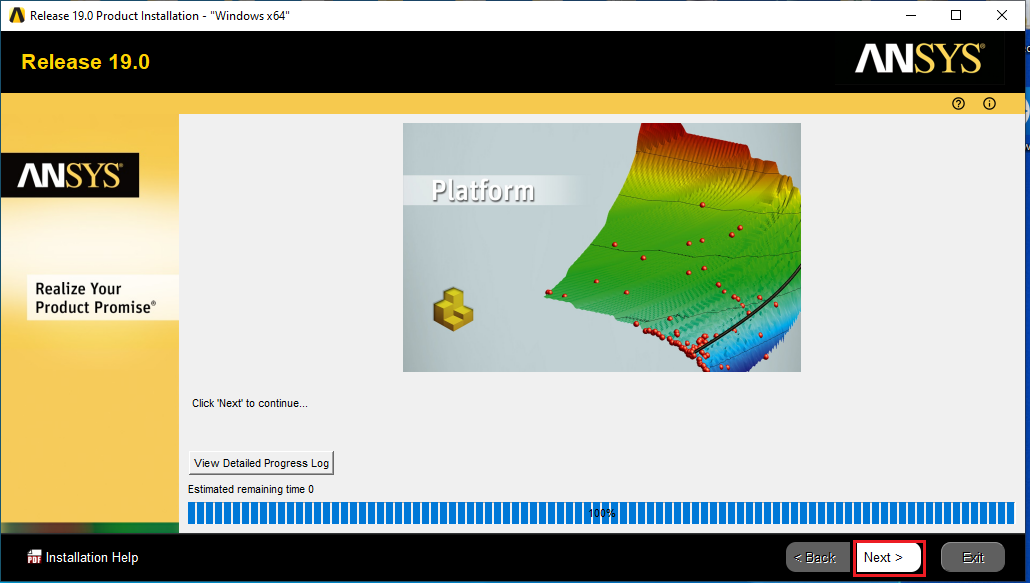Open the View Detailed Progress Log
Viewport: 1030px width, 583px height.
(261, 463)
